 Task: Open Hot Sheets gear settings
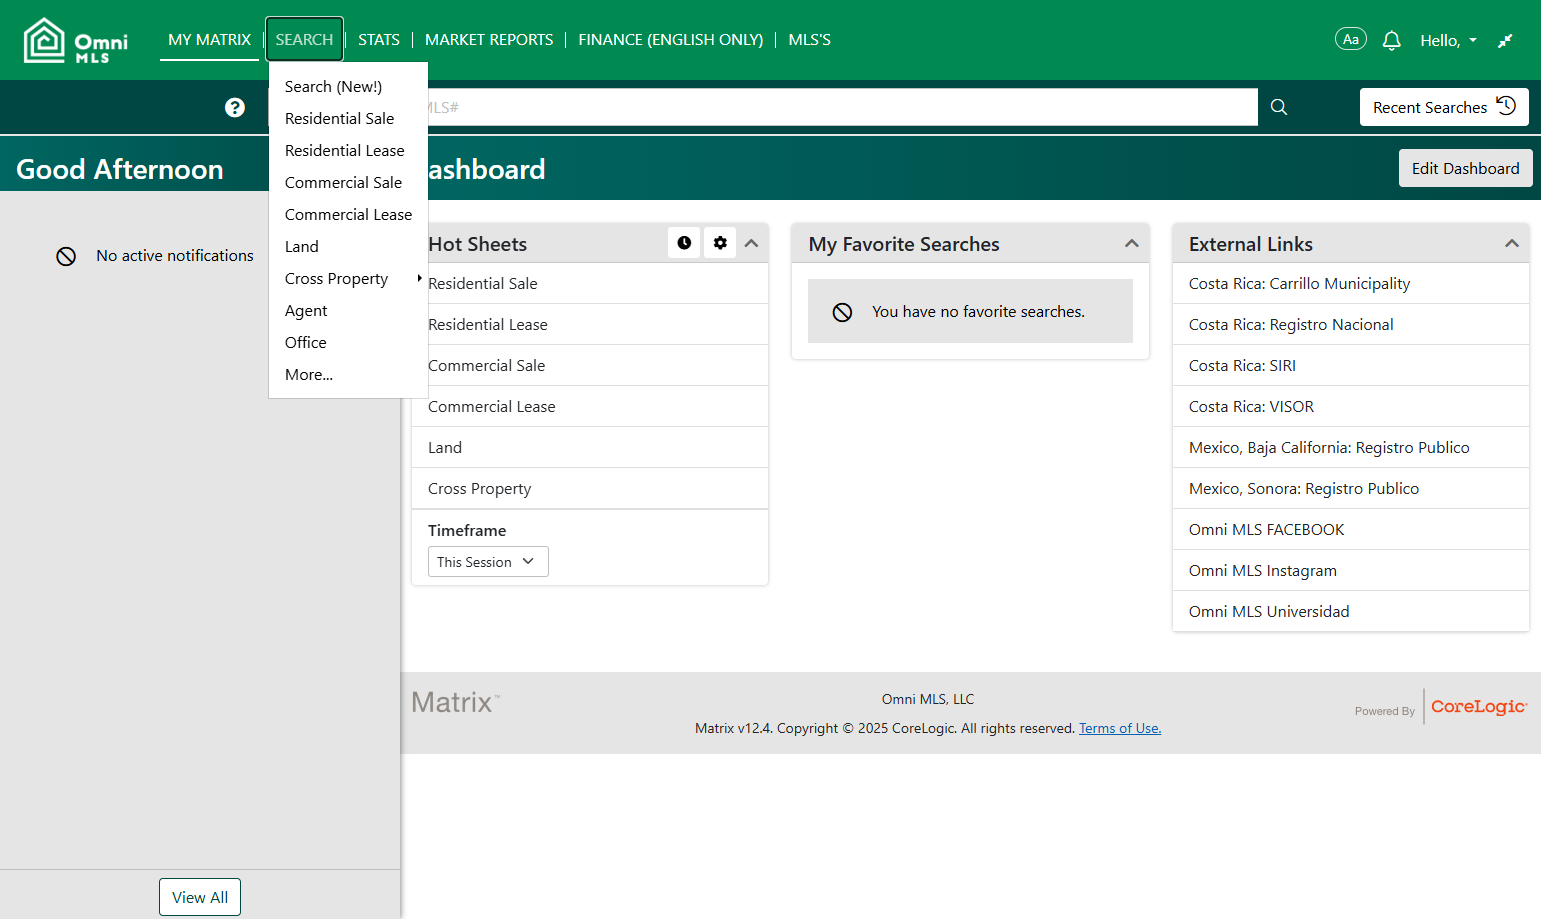pos(720,243)
